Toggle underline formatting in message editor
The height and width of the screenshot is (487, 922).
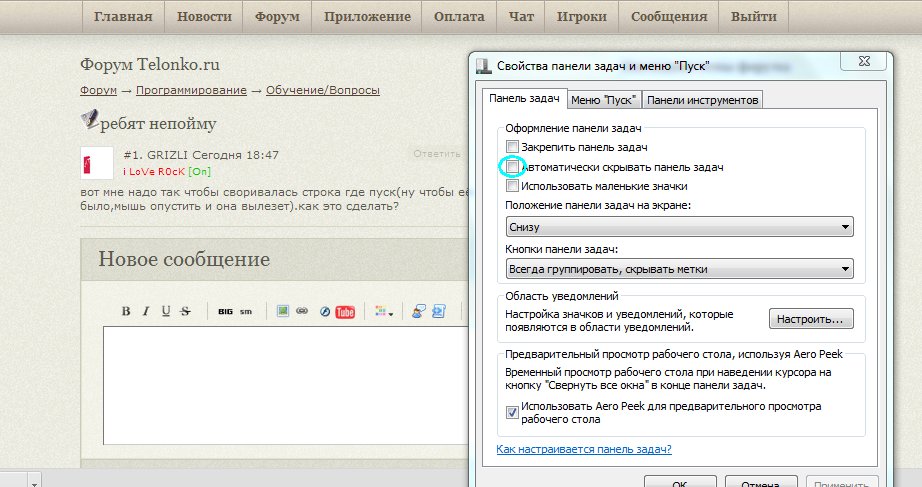pyautogui.click(x=166, y=311)
